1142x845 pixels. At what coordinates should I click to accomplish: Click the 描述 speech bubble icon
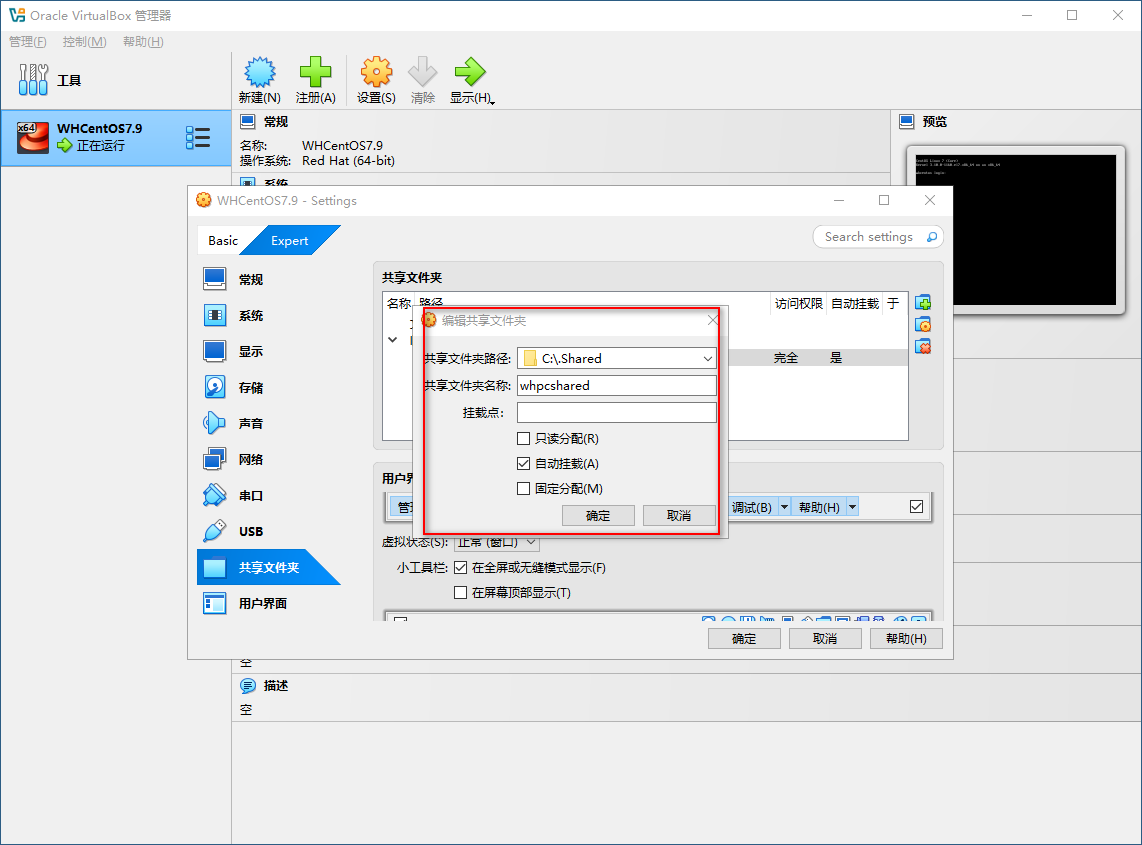point(248,685)
